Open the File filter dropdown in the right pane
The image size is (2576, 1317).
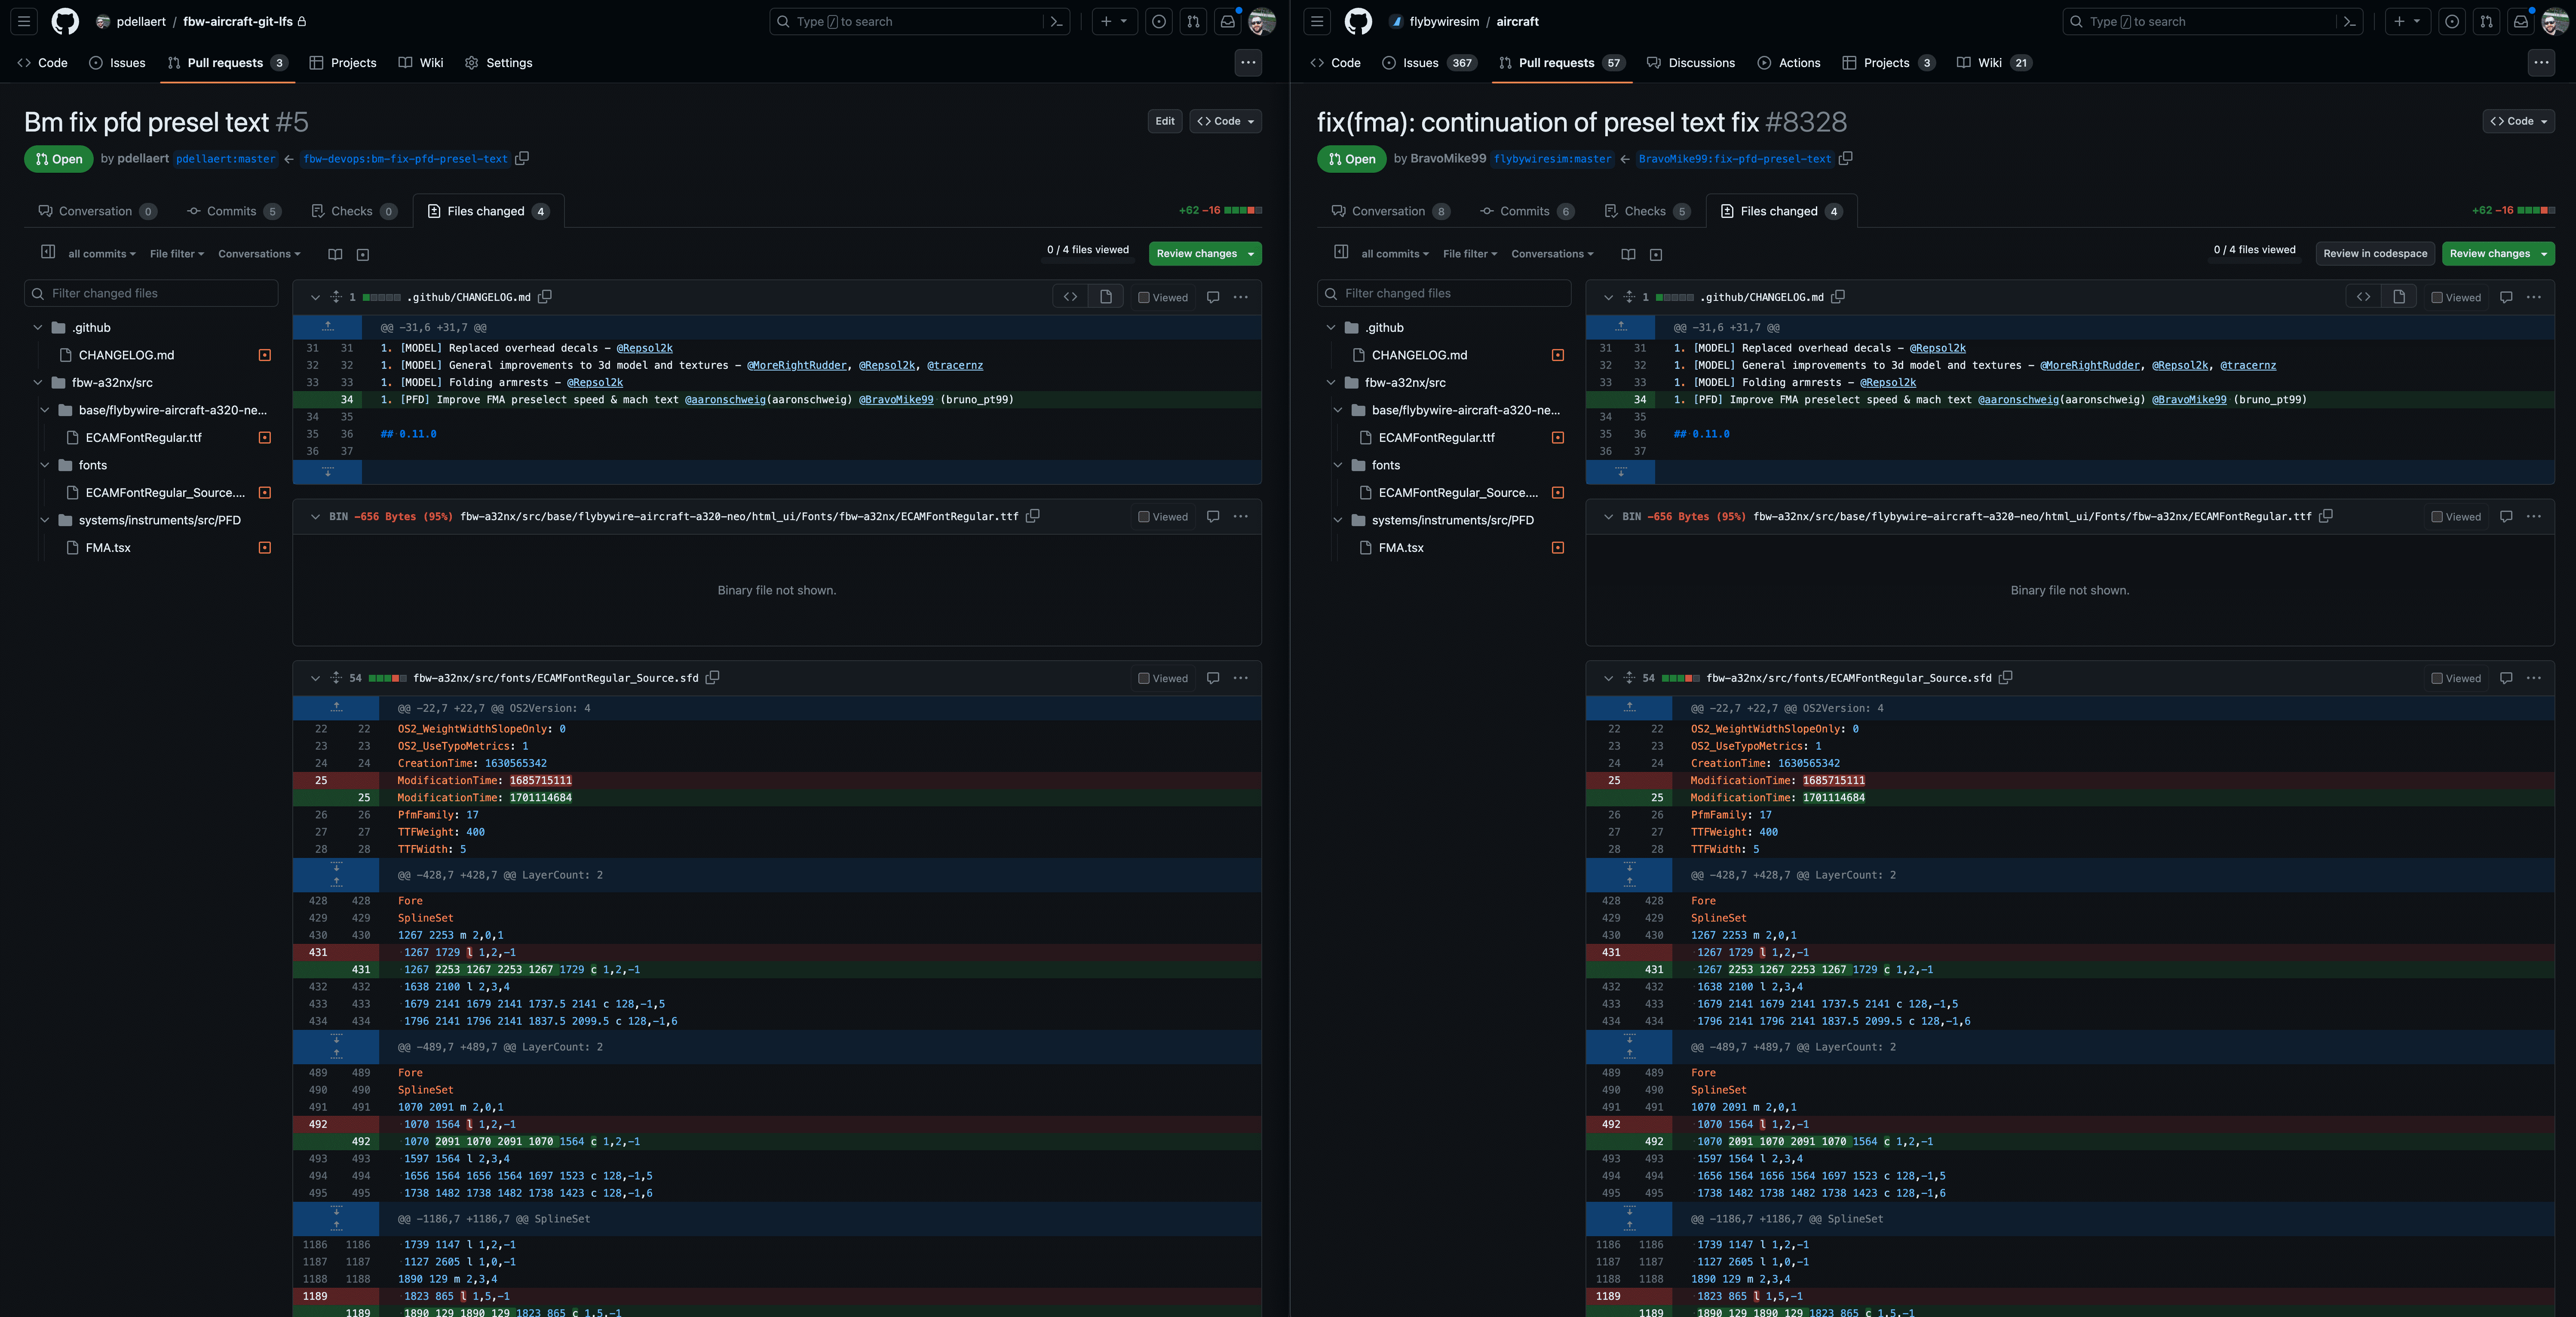(x=1469, y=254)
